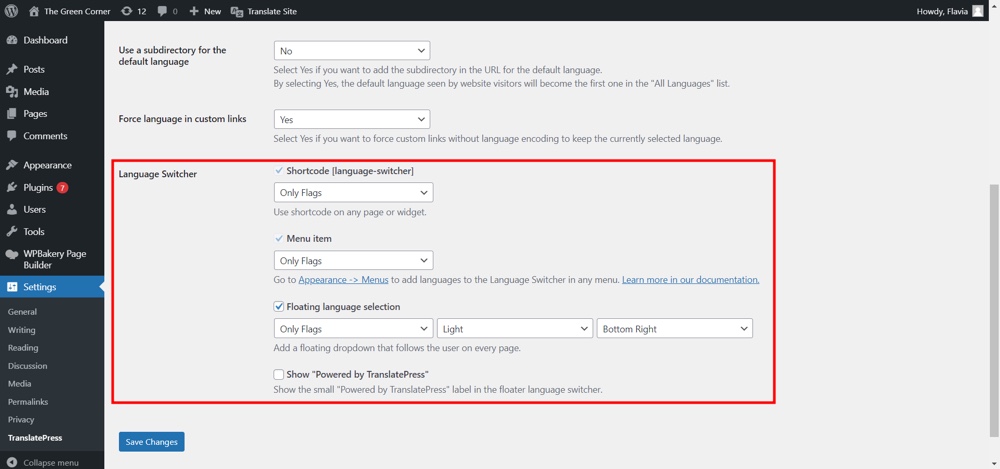The height and width of the screenshot is (469, 1000).
Task: Click the Collapse menu arrow icon
Action: tap(11, 462)
